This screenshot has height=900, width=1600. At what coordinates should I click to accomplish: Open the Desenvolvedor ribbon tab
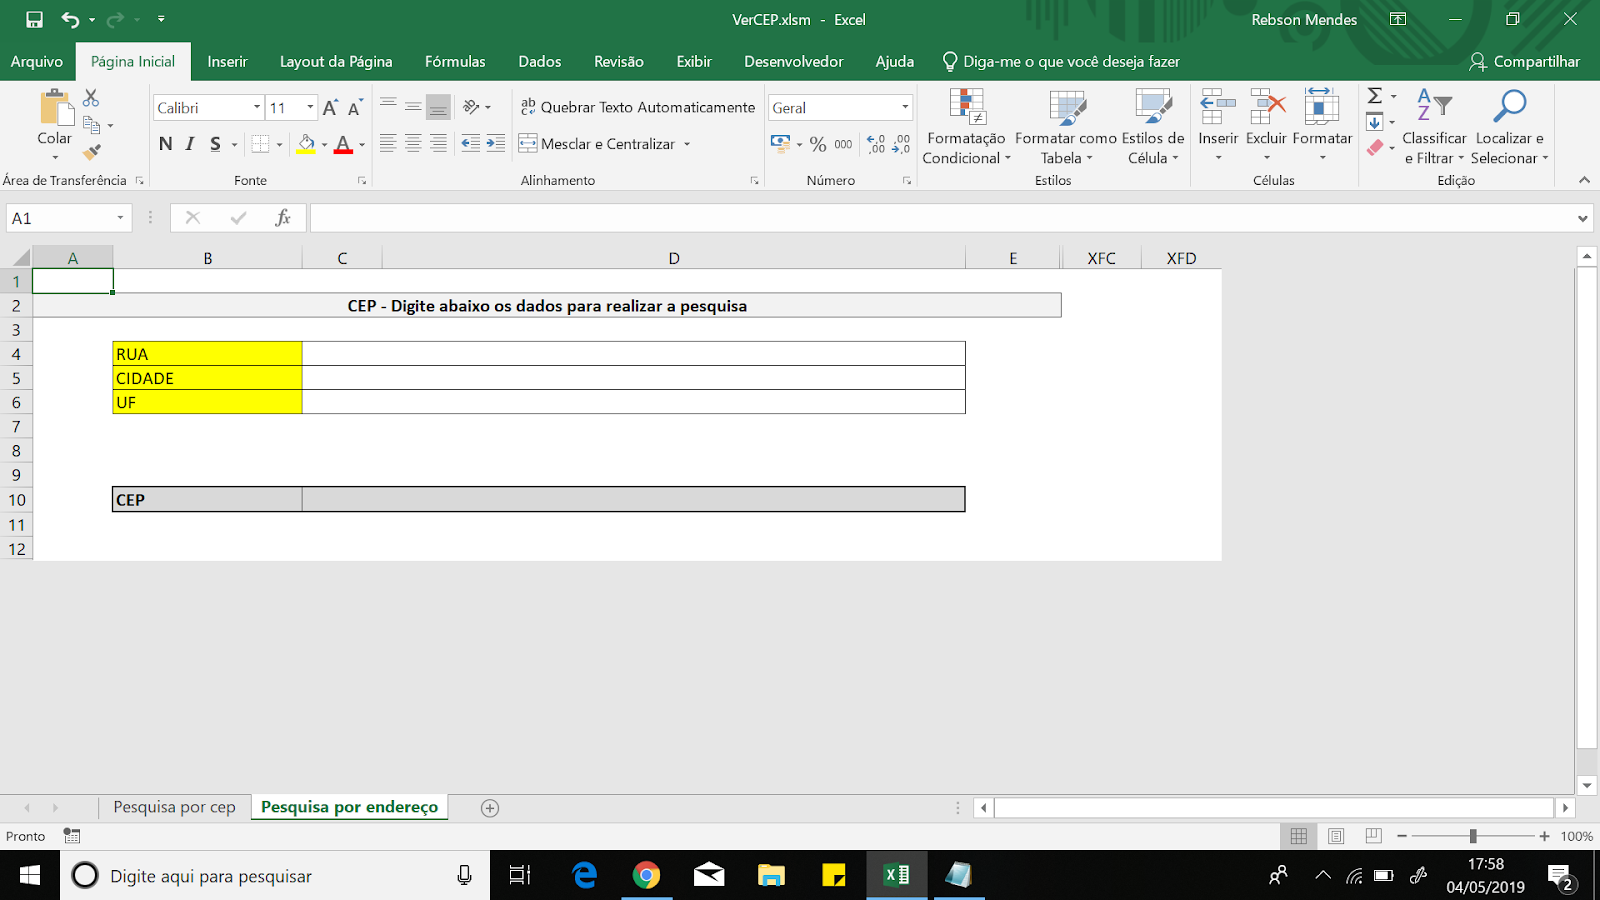pyautogui.click(x=792, y=61)
